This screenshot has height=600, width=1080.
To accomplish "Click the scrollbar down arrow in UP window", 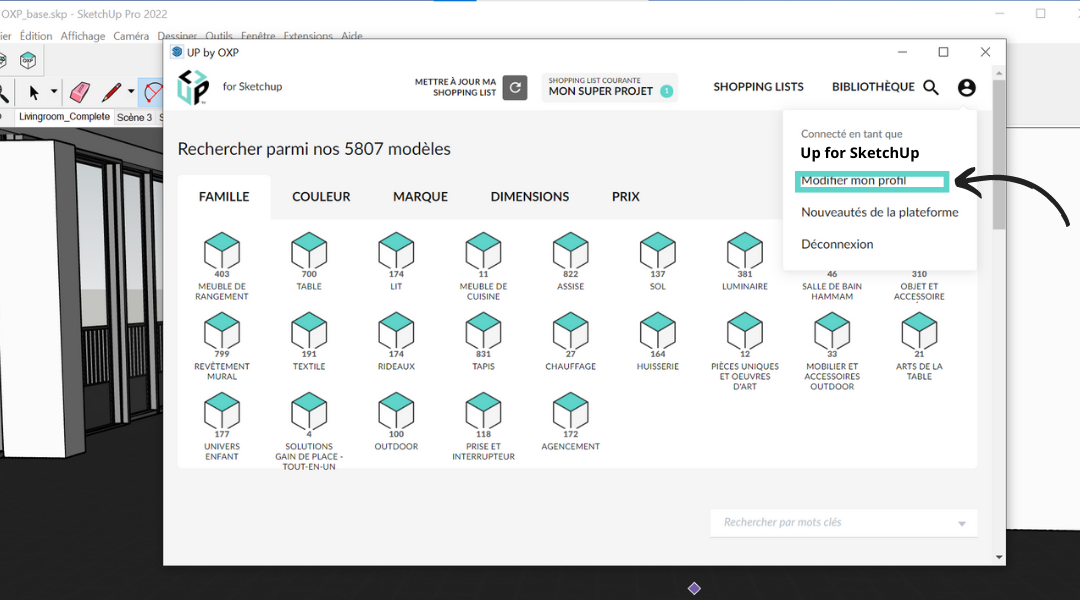I will point(999,557).
